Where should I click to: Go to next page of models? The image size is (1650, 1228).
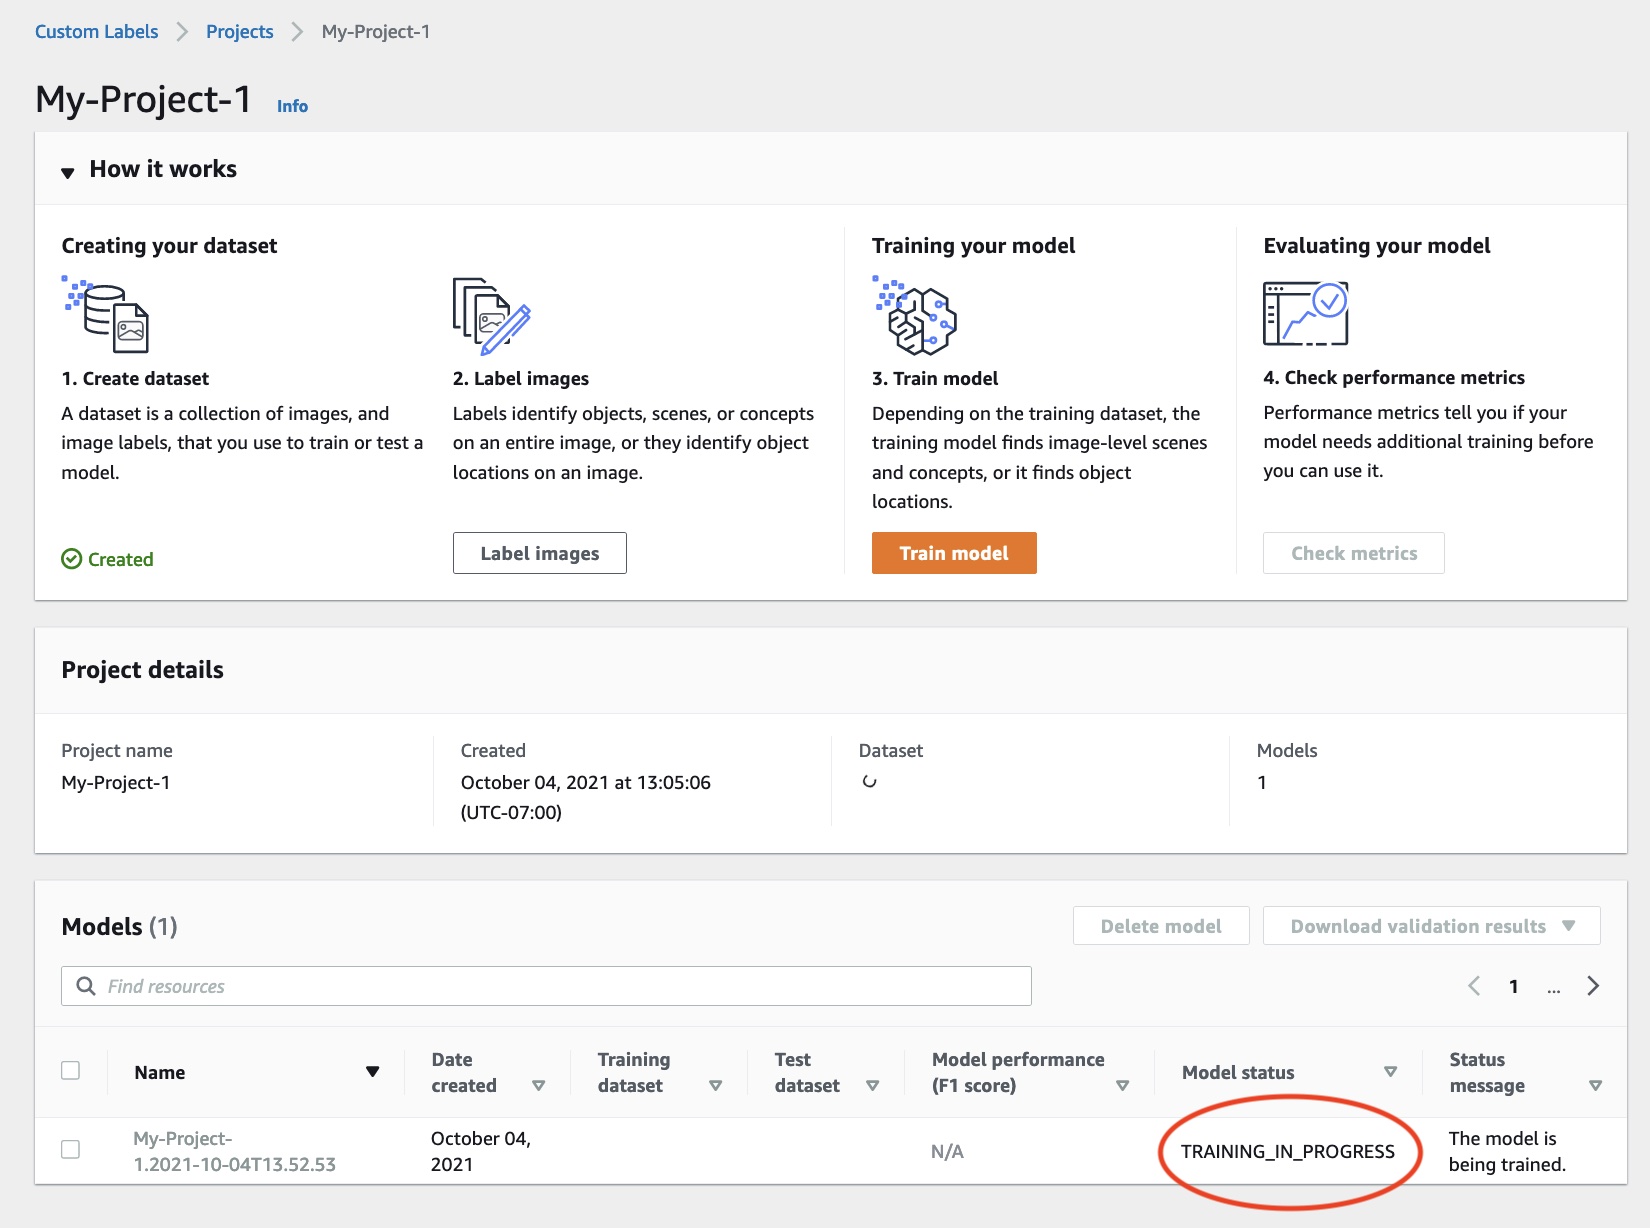tap(1593, 985)
